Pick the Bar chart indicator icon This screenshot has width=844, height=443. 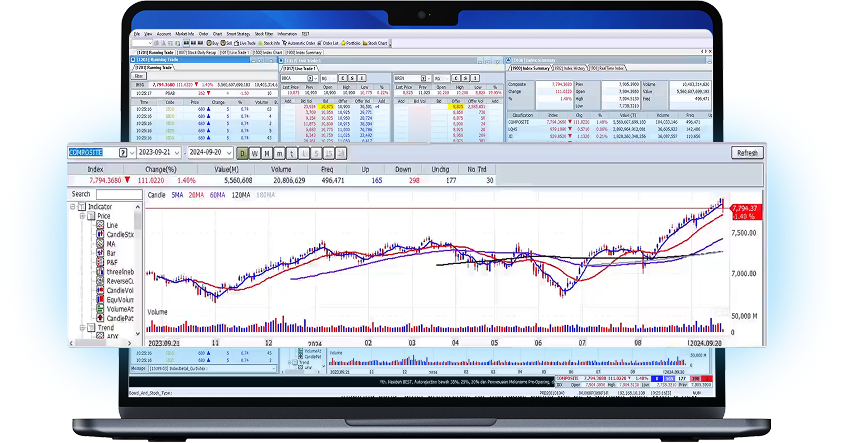[x=101, y=253]
